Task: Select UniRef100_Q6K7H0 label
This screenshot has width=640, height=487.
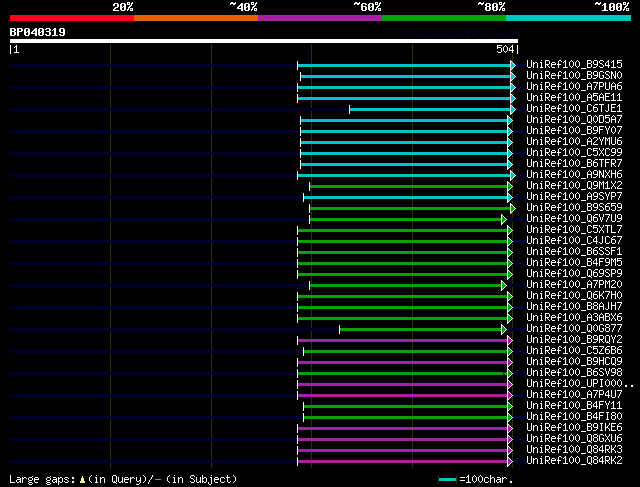Action: click(x=574, y=296)
